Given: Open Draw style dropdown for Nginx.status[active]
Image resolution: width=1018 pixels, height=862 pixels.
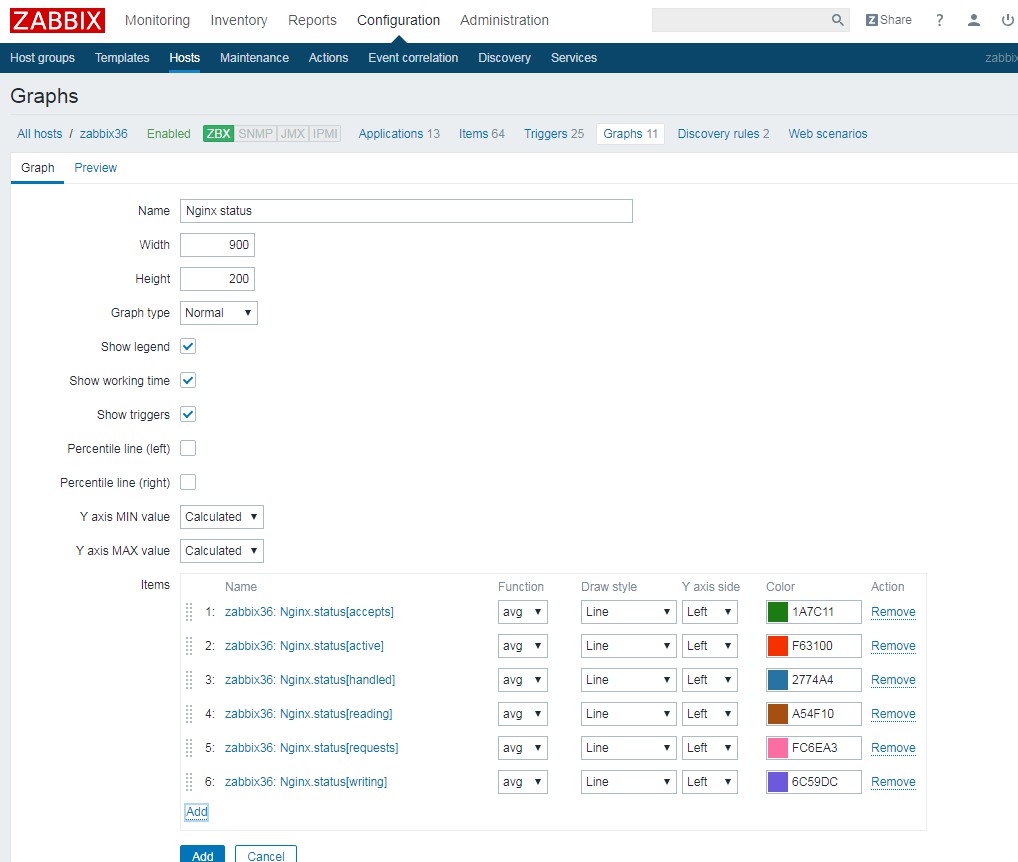Looking at the screenshot, I should [x=628, y=646].
